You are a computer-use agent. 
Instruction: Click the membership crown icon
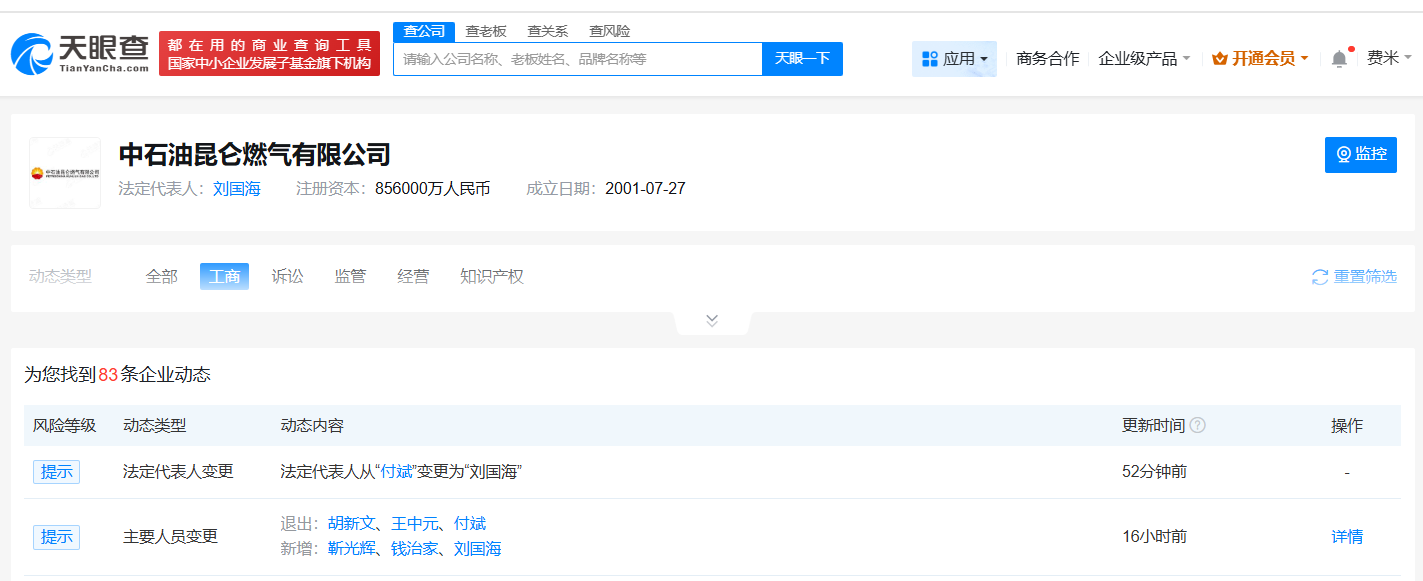[x=1219, y=59]
